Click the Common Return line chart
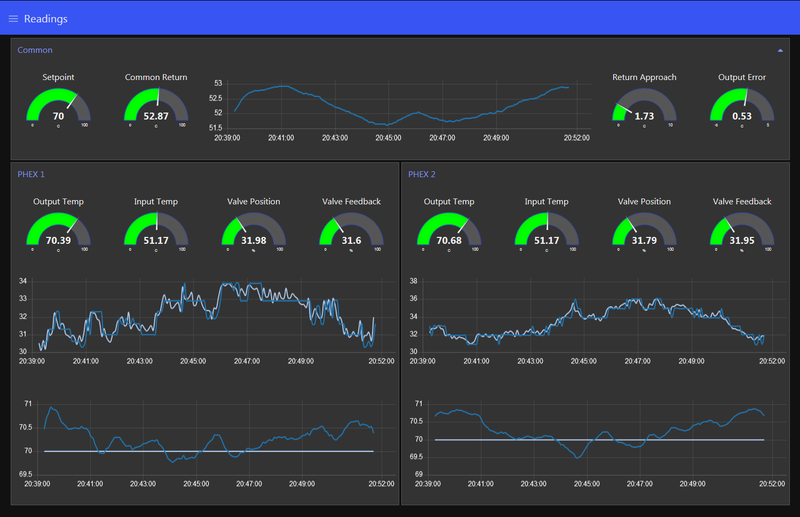 click(401, 110)
